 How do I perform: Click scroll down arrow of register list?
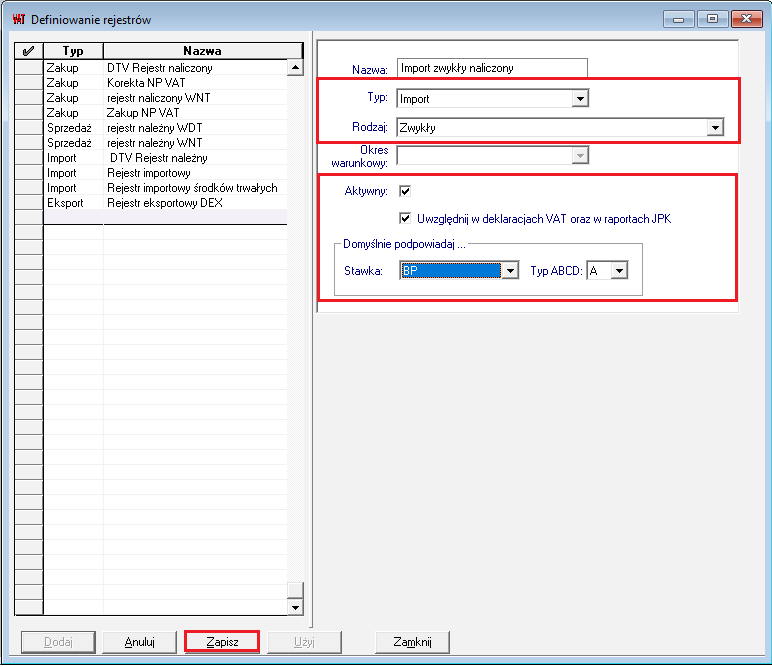(x=295, y=607)
